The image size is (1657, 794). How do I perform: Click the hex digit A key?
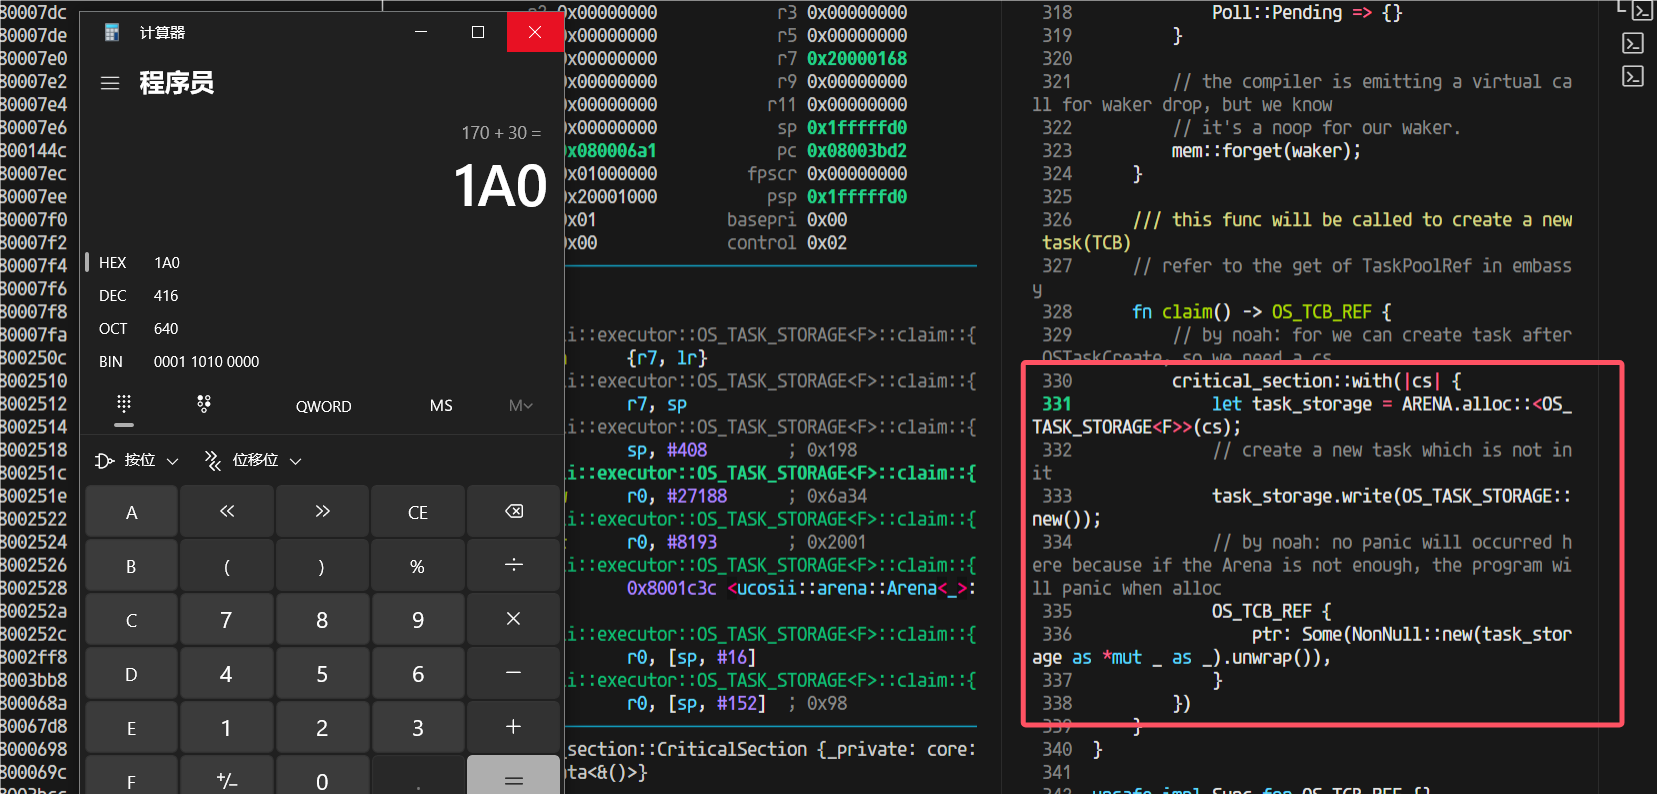click(131, 512)
